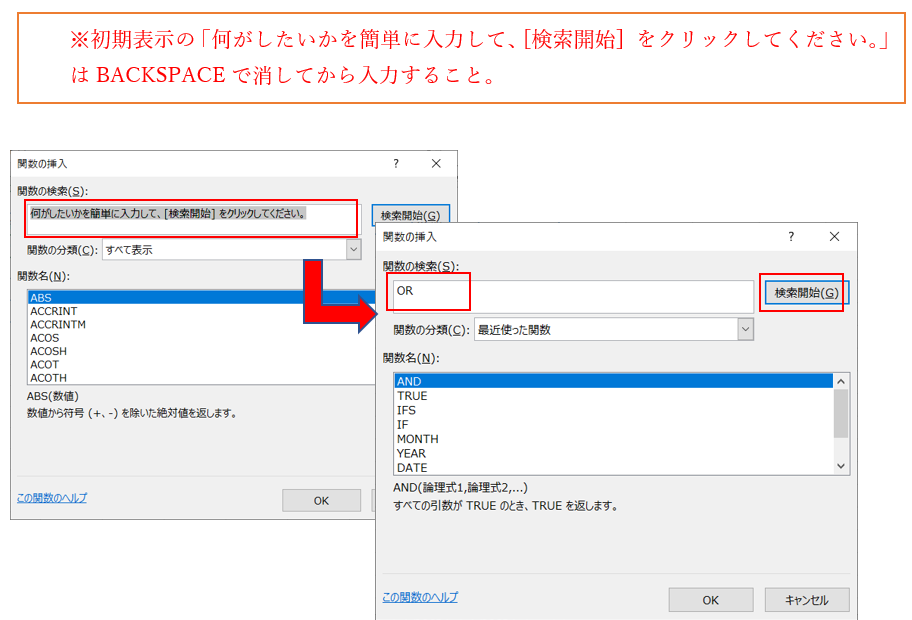The width and height of the screenshot is (912, 620).
Task: Click the scroll up arrow of the function list
Action: 841,381
